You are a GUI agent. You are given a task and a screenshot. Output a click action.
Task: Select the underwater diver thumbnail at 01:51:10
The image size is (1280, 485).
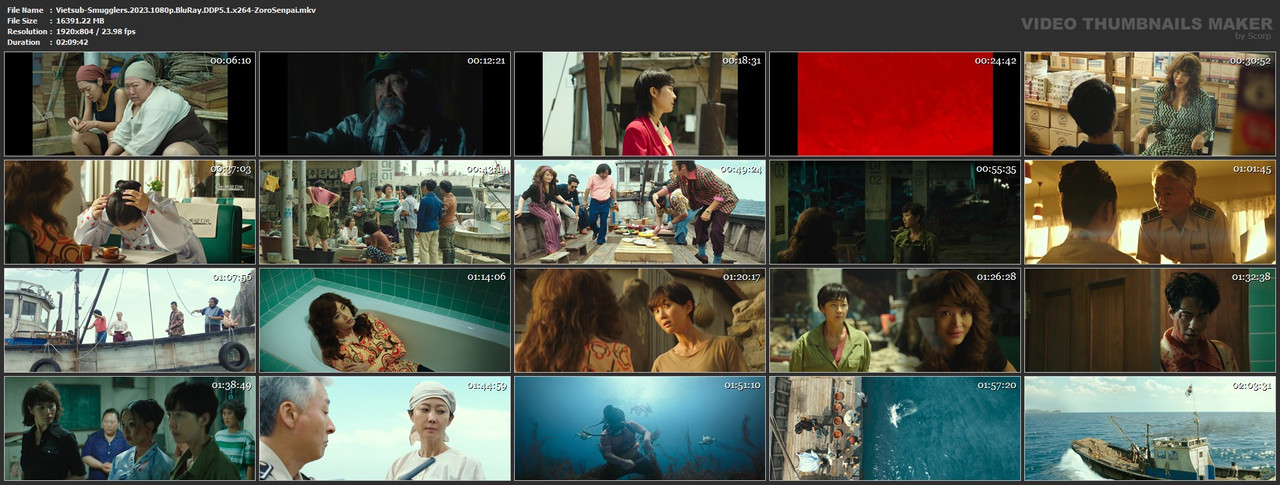point(640,428)
